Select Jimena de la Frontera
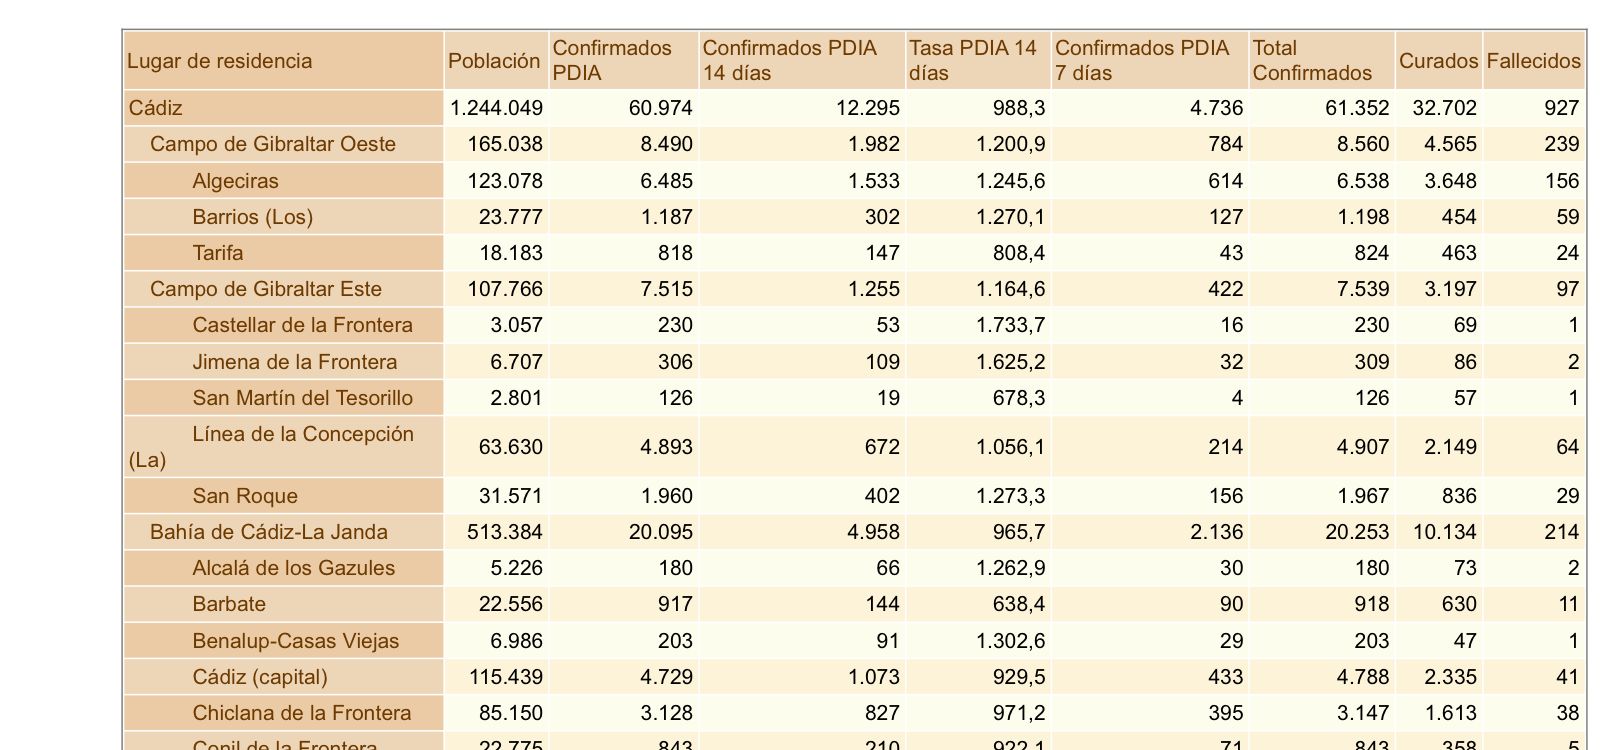 [294, 362]
